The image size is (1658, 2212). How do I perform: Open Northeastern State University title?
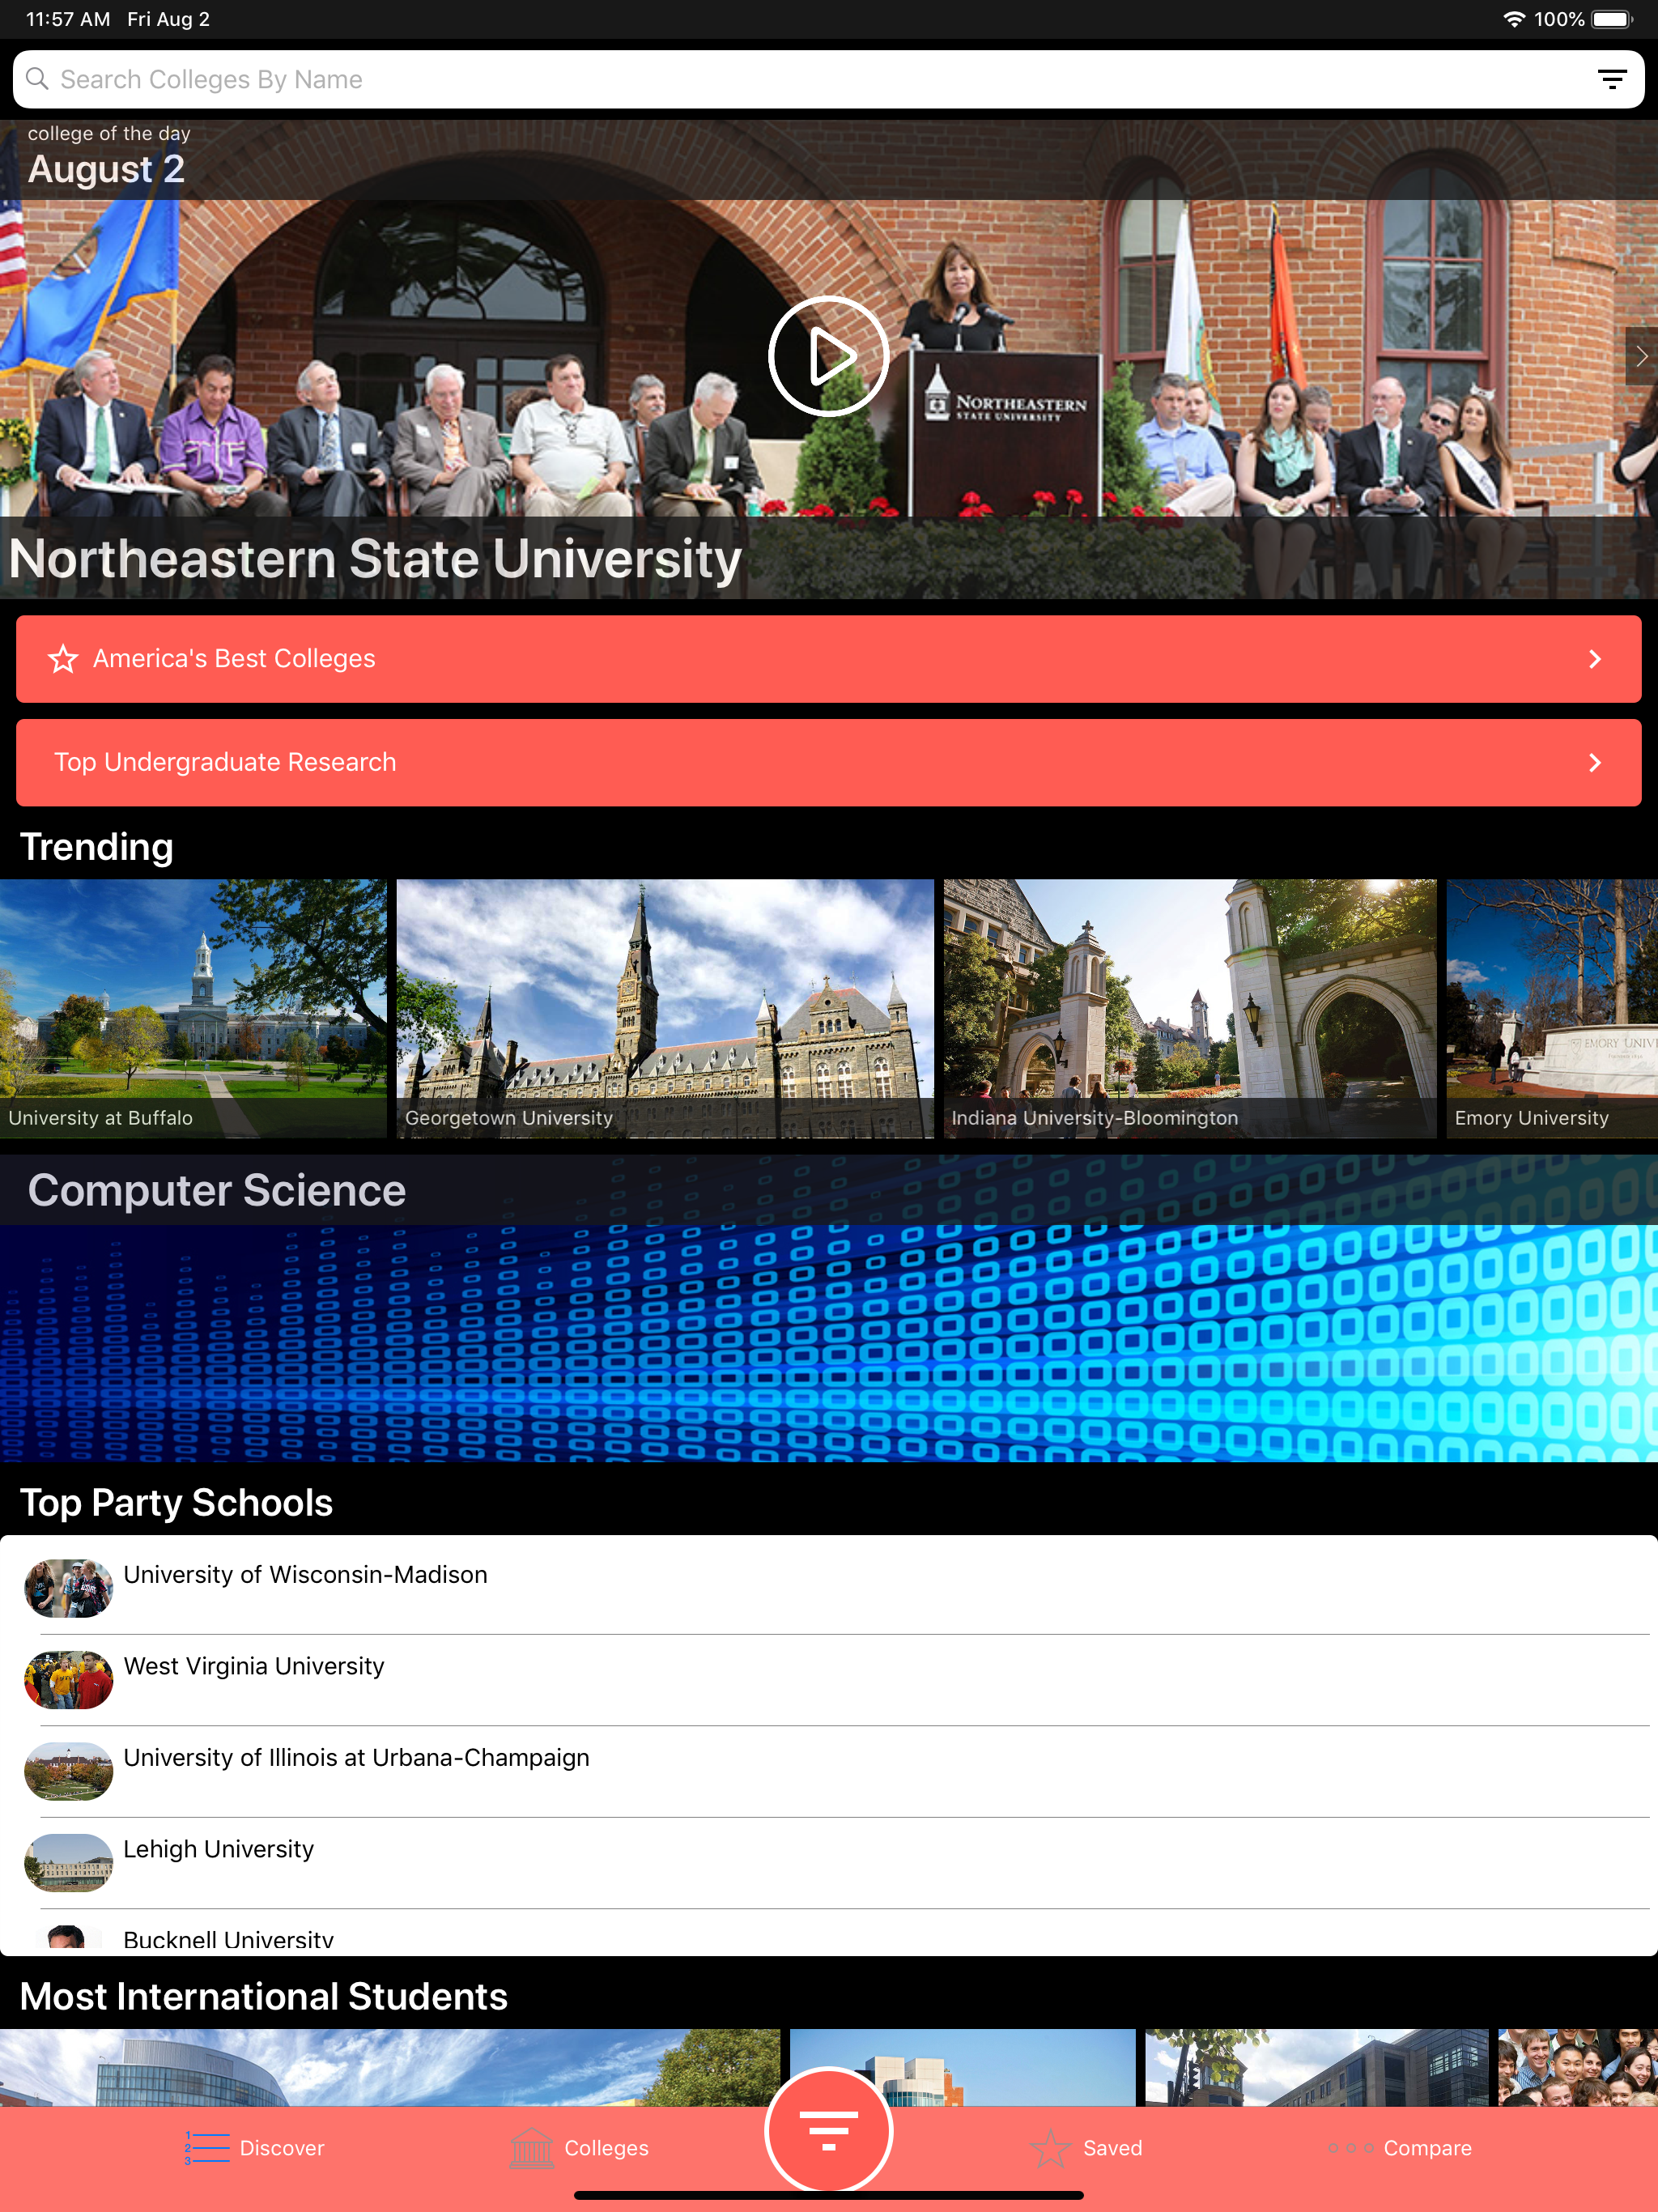point(375,558)
